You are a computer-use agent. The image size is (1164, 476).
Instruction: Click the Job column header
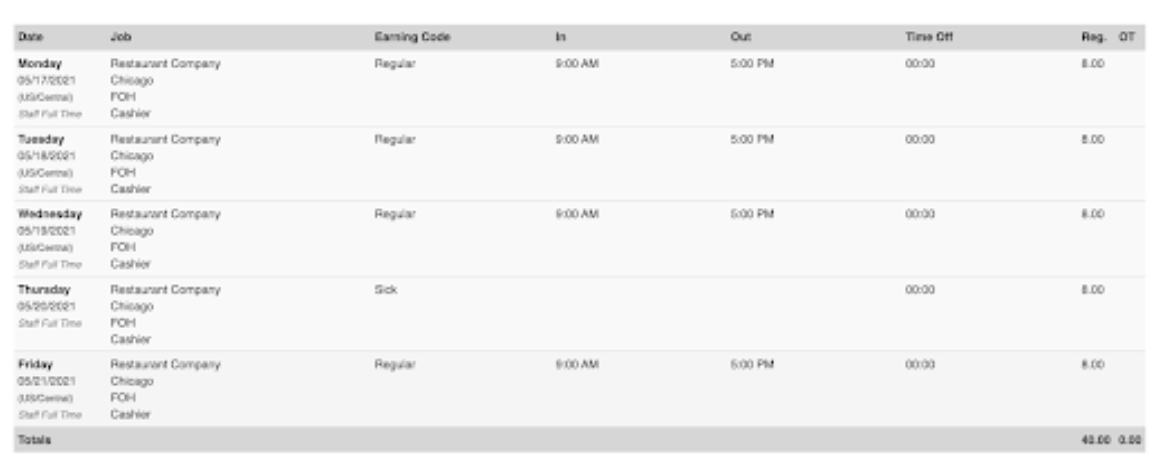coord(120,37)
